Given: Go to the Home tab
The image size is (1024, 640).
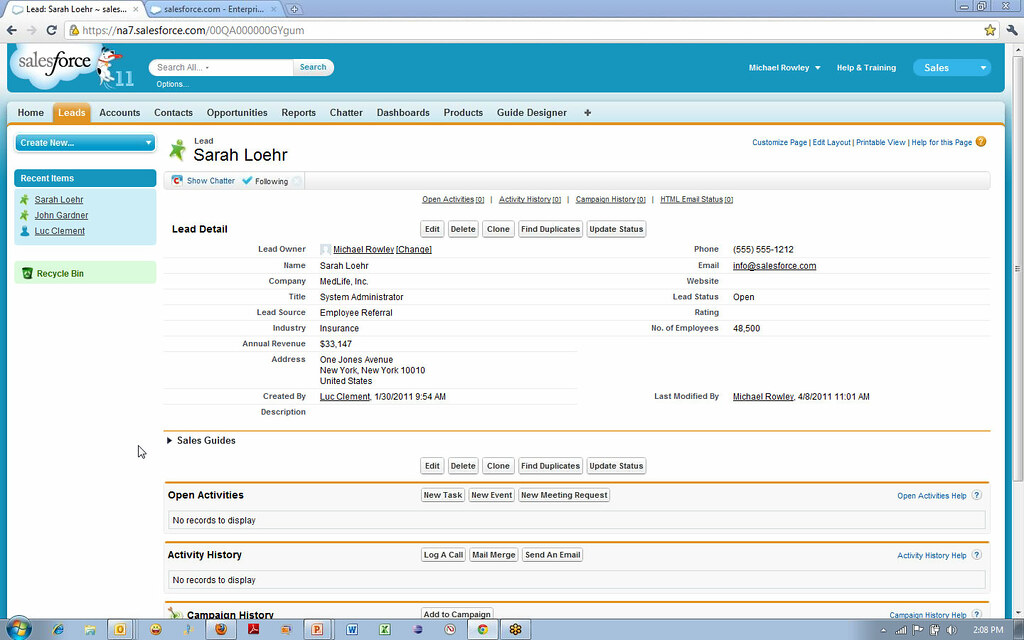Looking at the screenshot, I should click(x=31, y=113).
